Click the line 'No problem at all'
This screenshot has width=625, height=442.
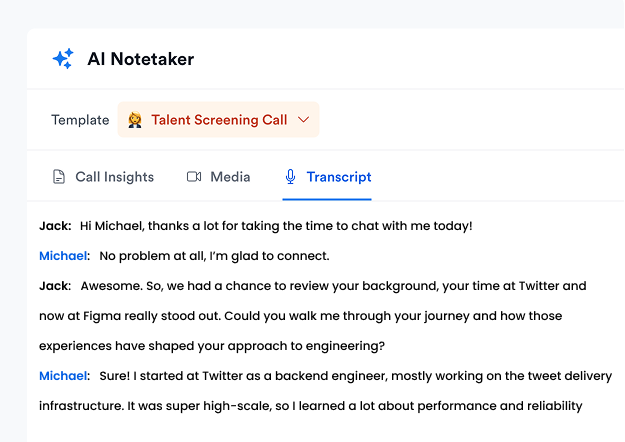click(214, 256)
